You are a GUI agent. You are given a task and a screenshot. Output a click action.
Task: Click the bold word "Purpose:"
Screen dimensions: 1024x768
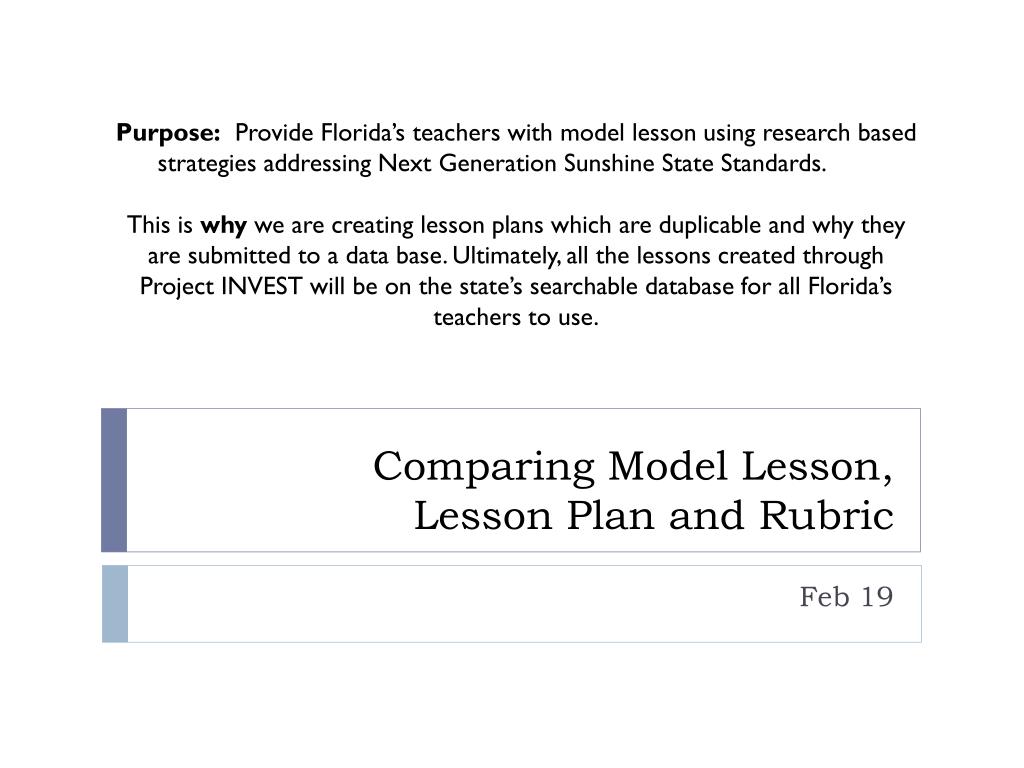(168, 134)
